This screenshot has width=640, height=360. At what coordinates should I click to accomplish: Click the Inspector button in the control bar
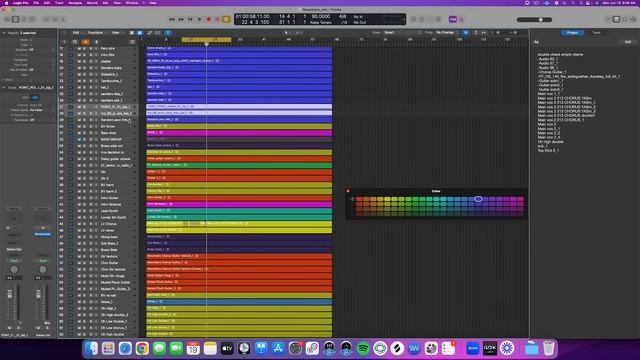pyautogui.click(x=16, y=19)
